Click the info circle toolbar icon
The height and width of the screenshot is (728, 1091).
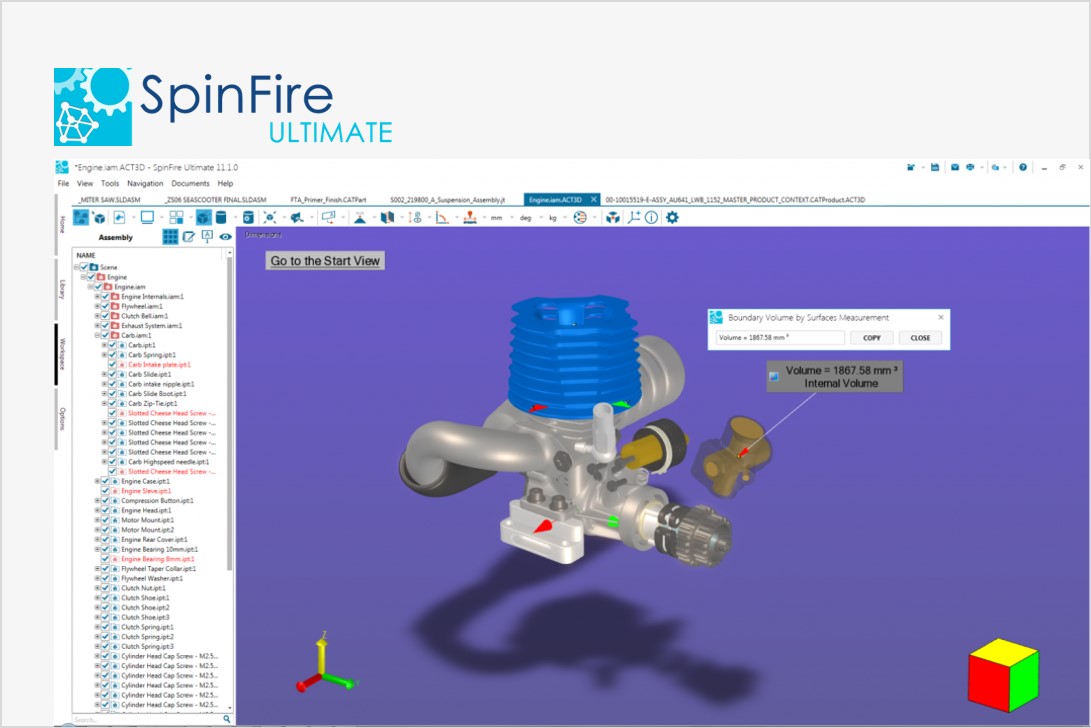tap(651, 217)
